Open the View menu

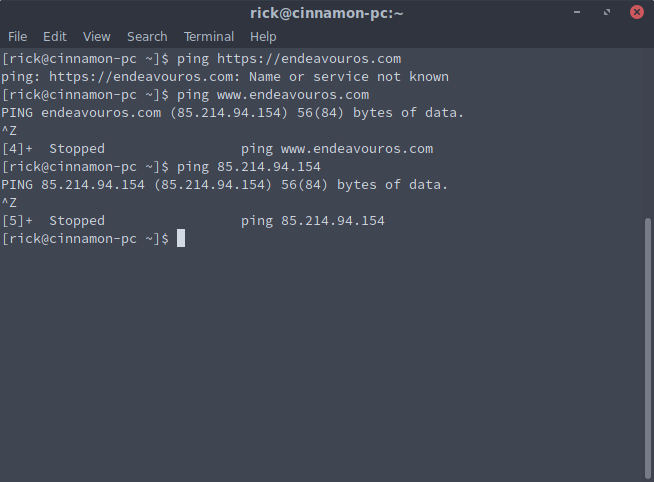[96, 37]
